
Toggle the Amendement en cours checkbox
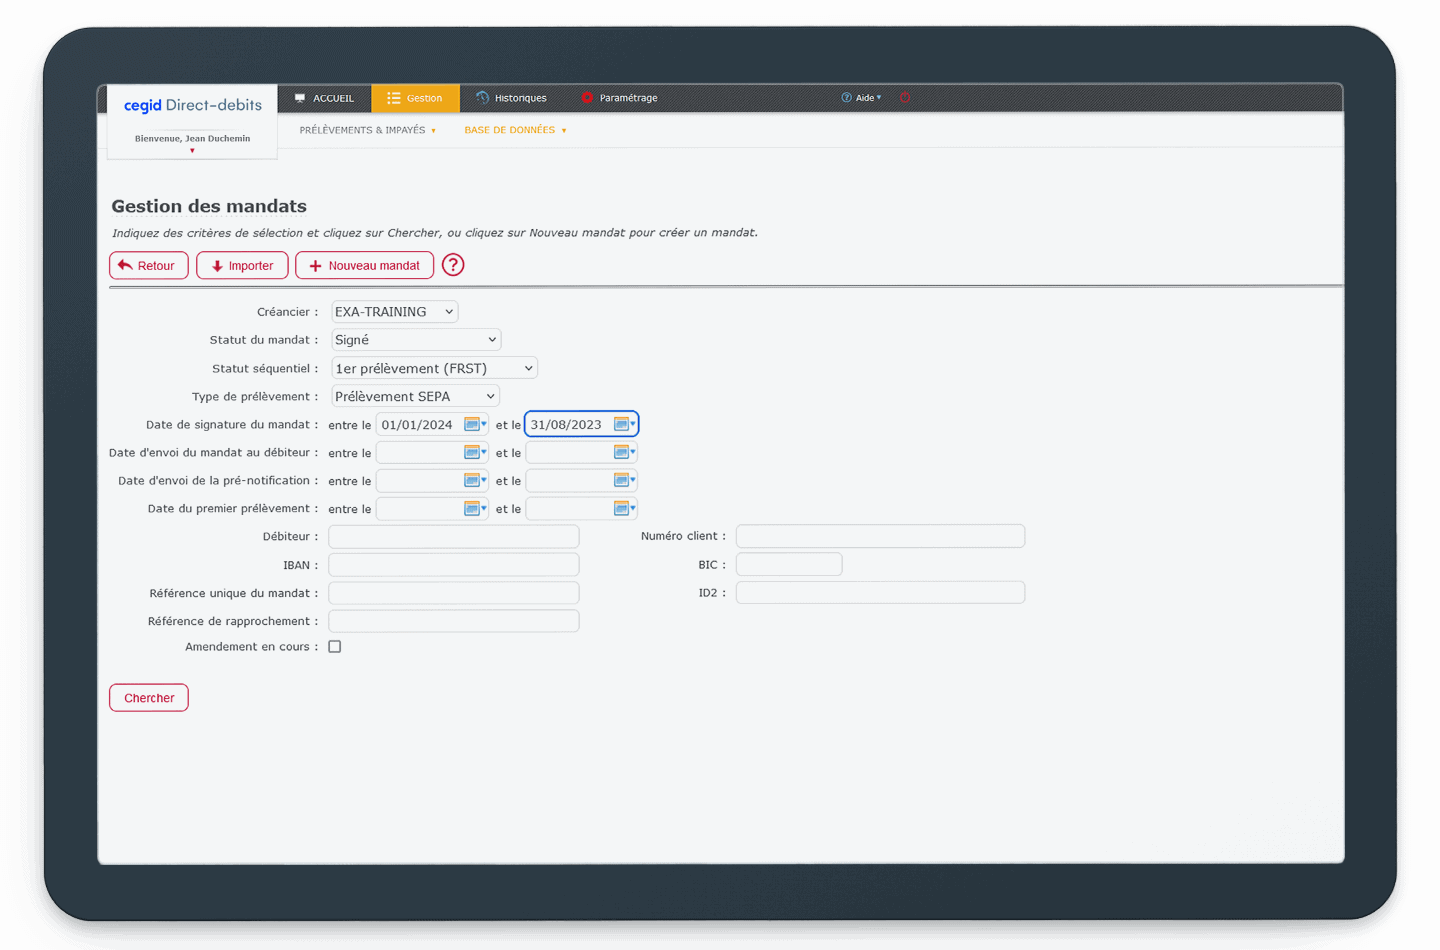(x=335, y=647)
